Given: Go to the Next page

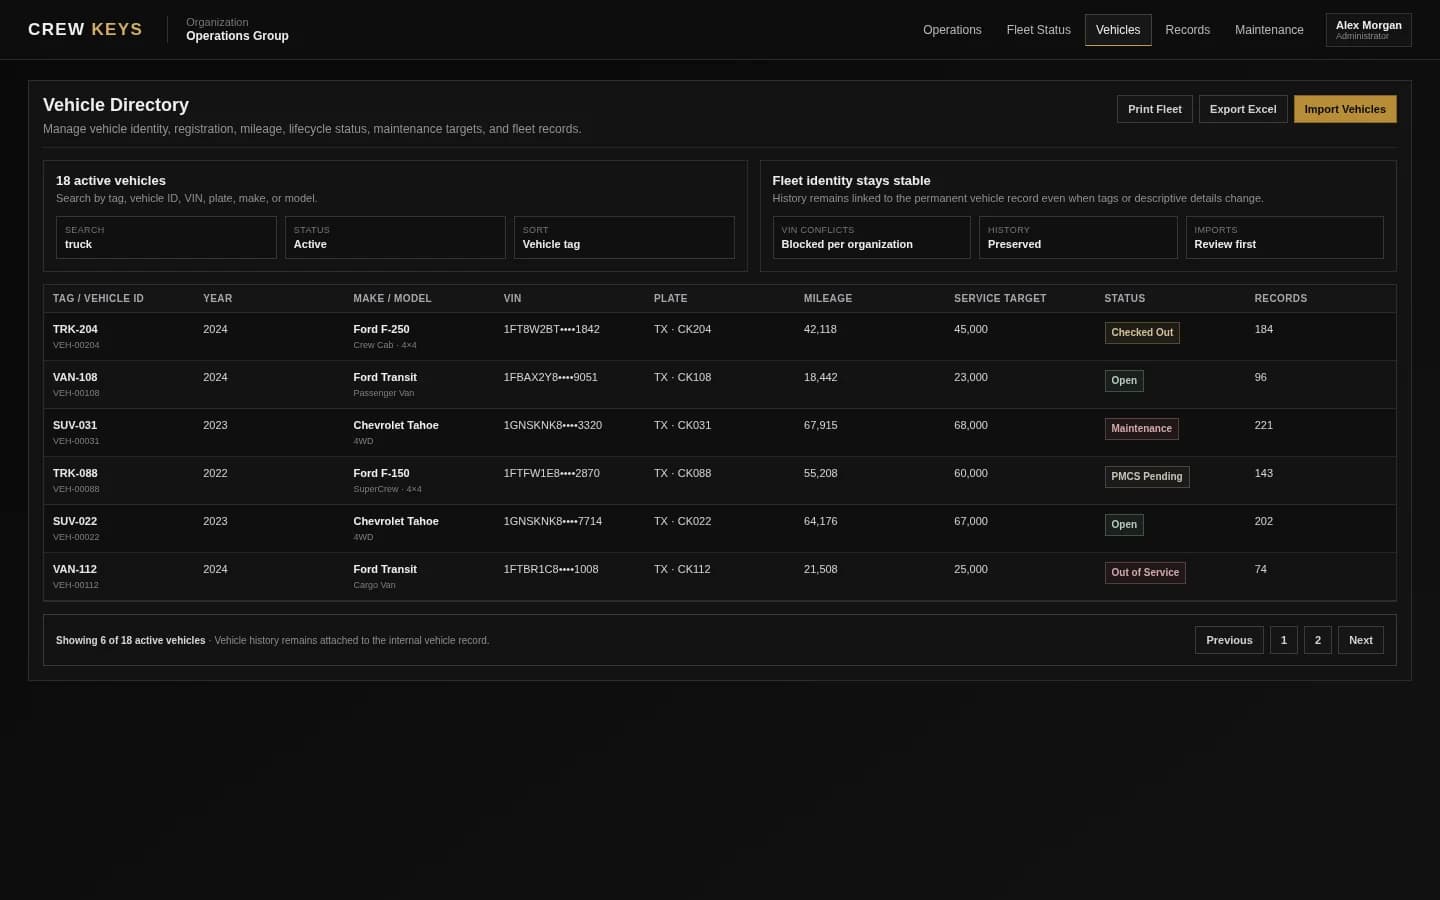Looking at the screenshot, I should pos(1360,640).
